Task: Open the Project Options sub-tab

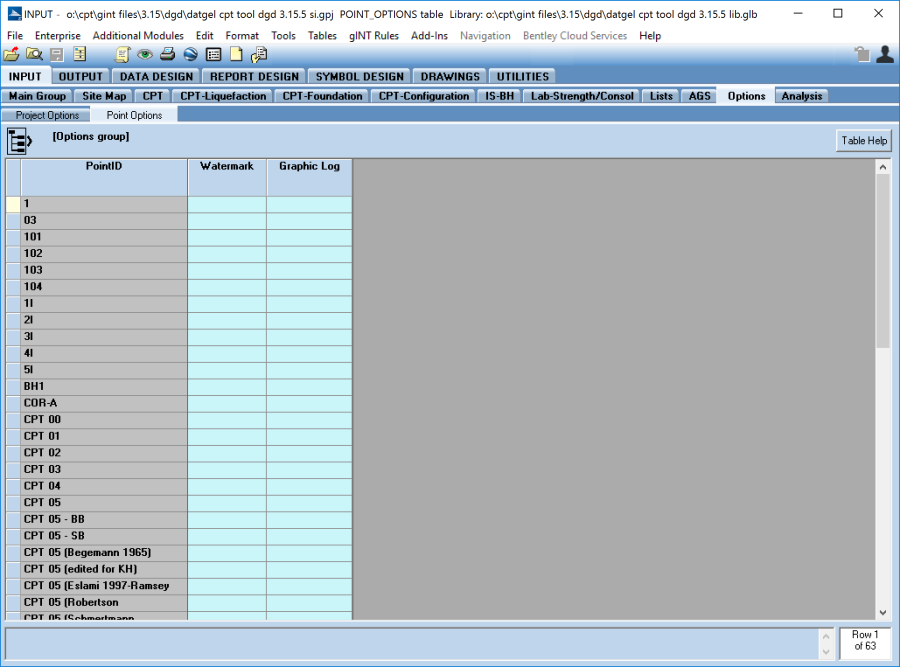Action: click(x=47, y=115)
